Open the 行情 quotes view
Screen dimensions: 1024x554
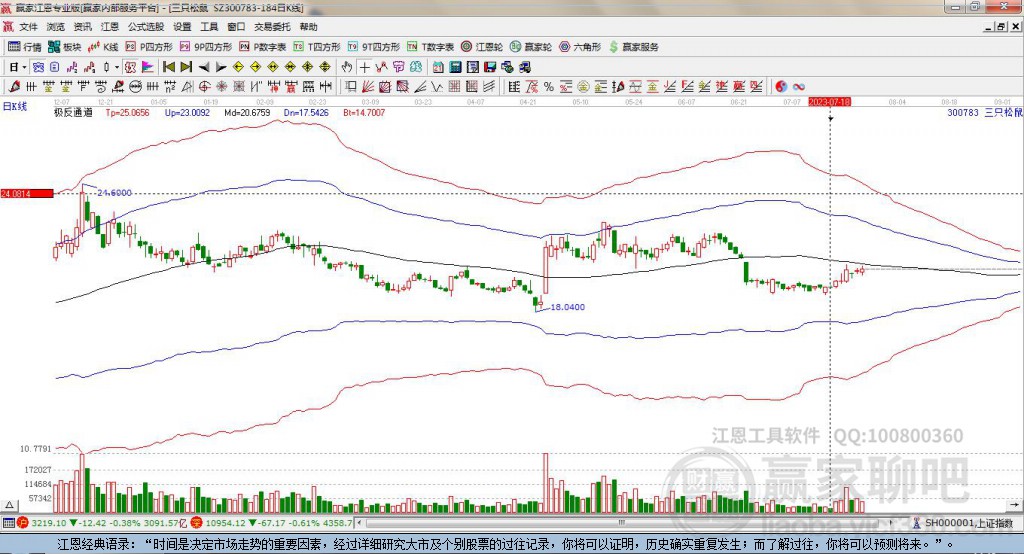25,47
